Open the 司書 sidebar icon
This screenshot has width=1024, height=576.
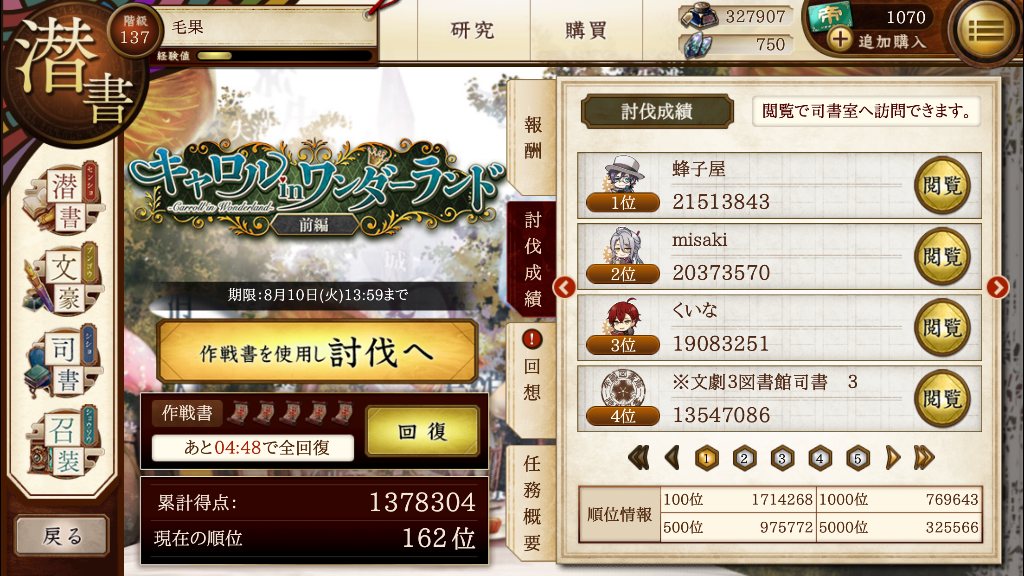pyautogui.click(x=63, y=362)
